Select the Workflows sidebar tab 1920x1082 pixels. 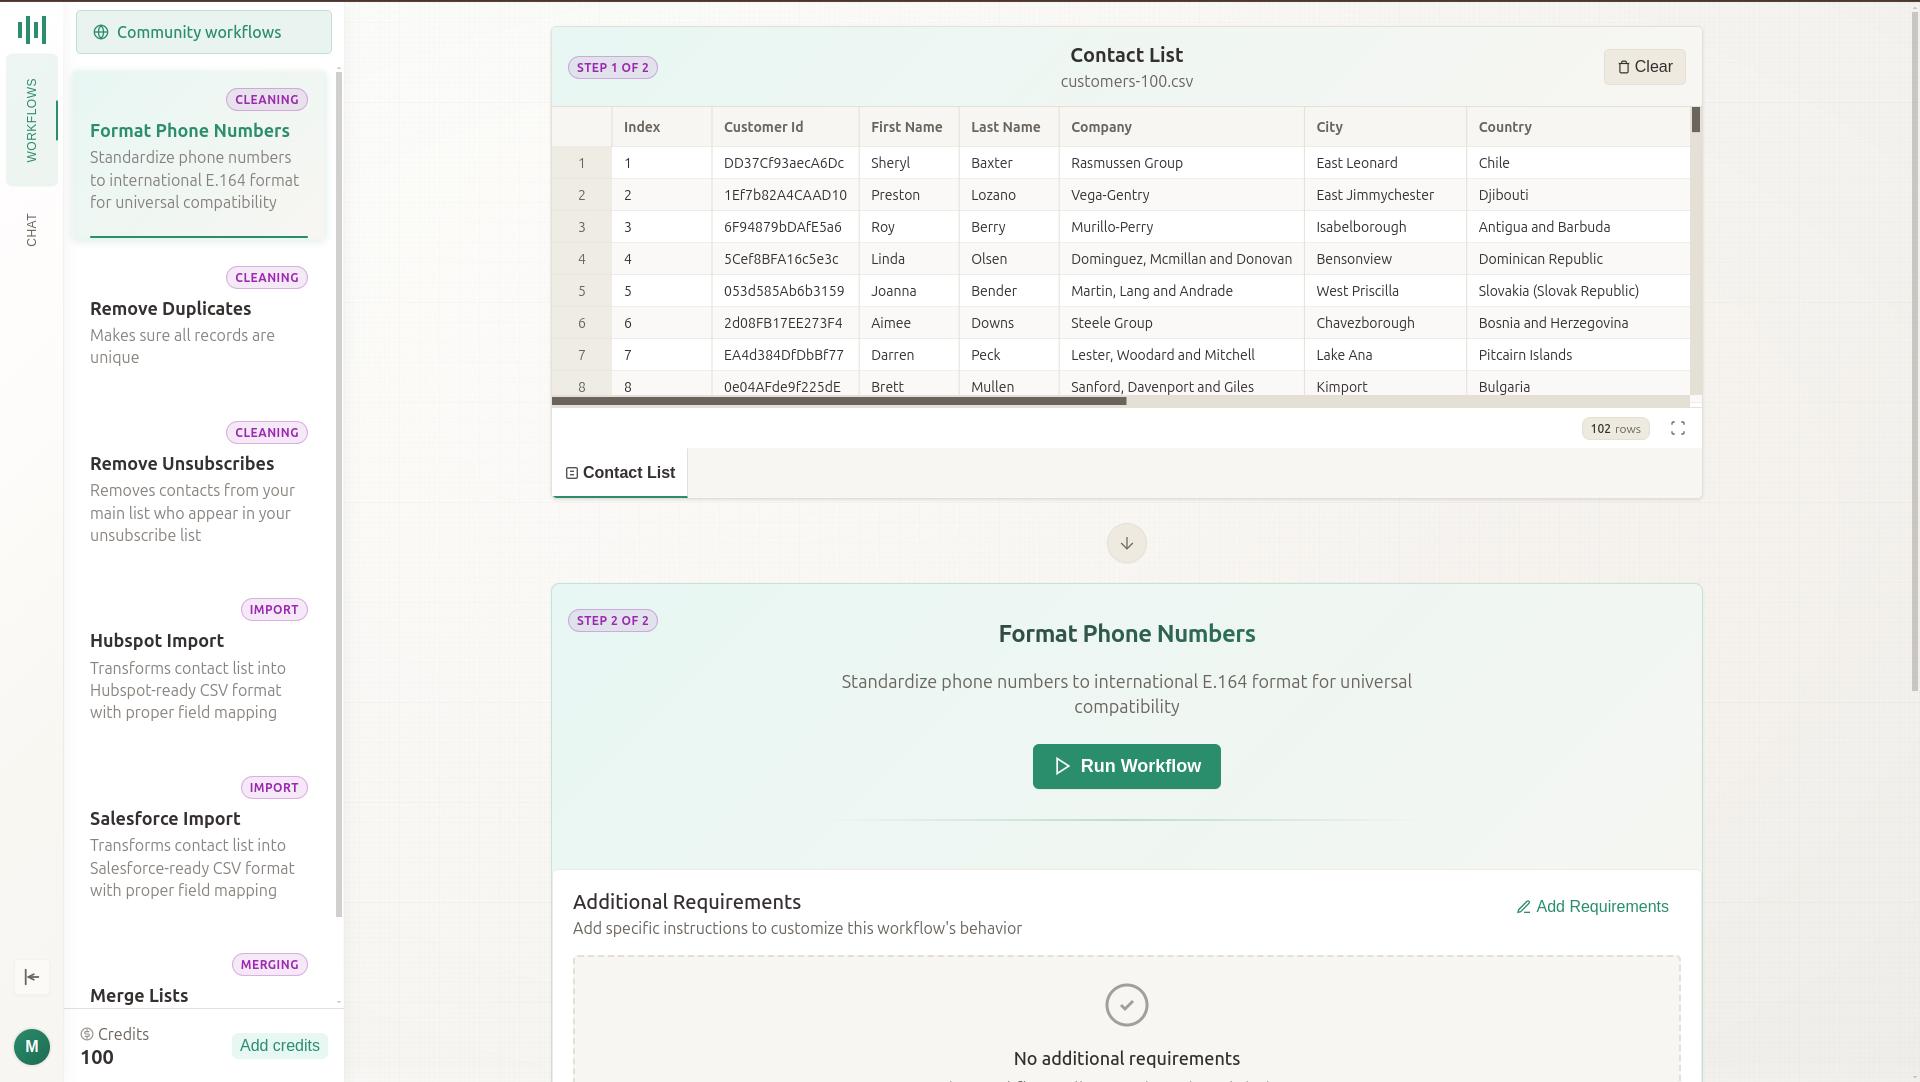click(32, 120)
